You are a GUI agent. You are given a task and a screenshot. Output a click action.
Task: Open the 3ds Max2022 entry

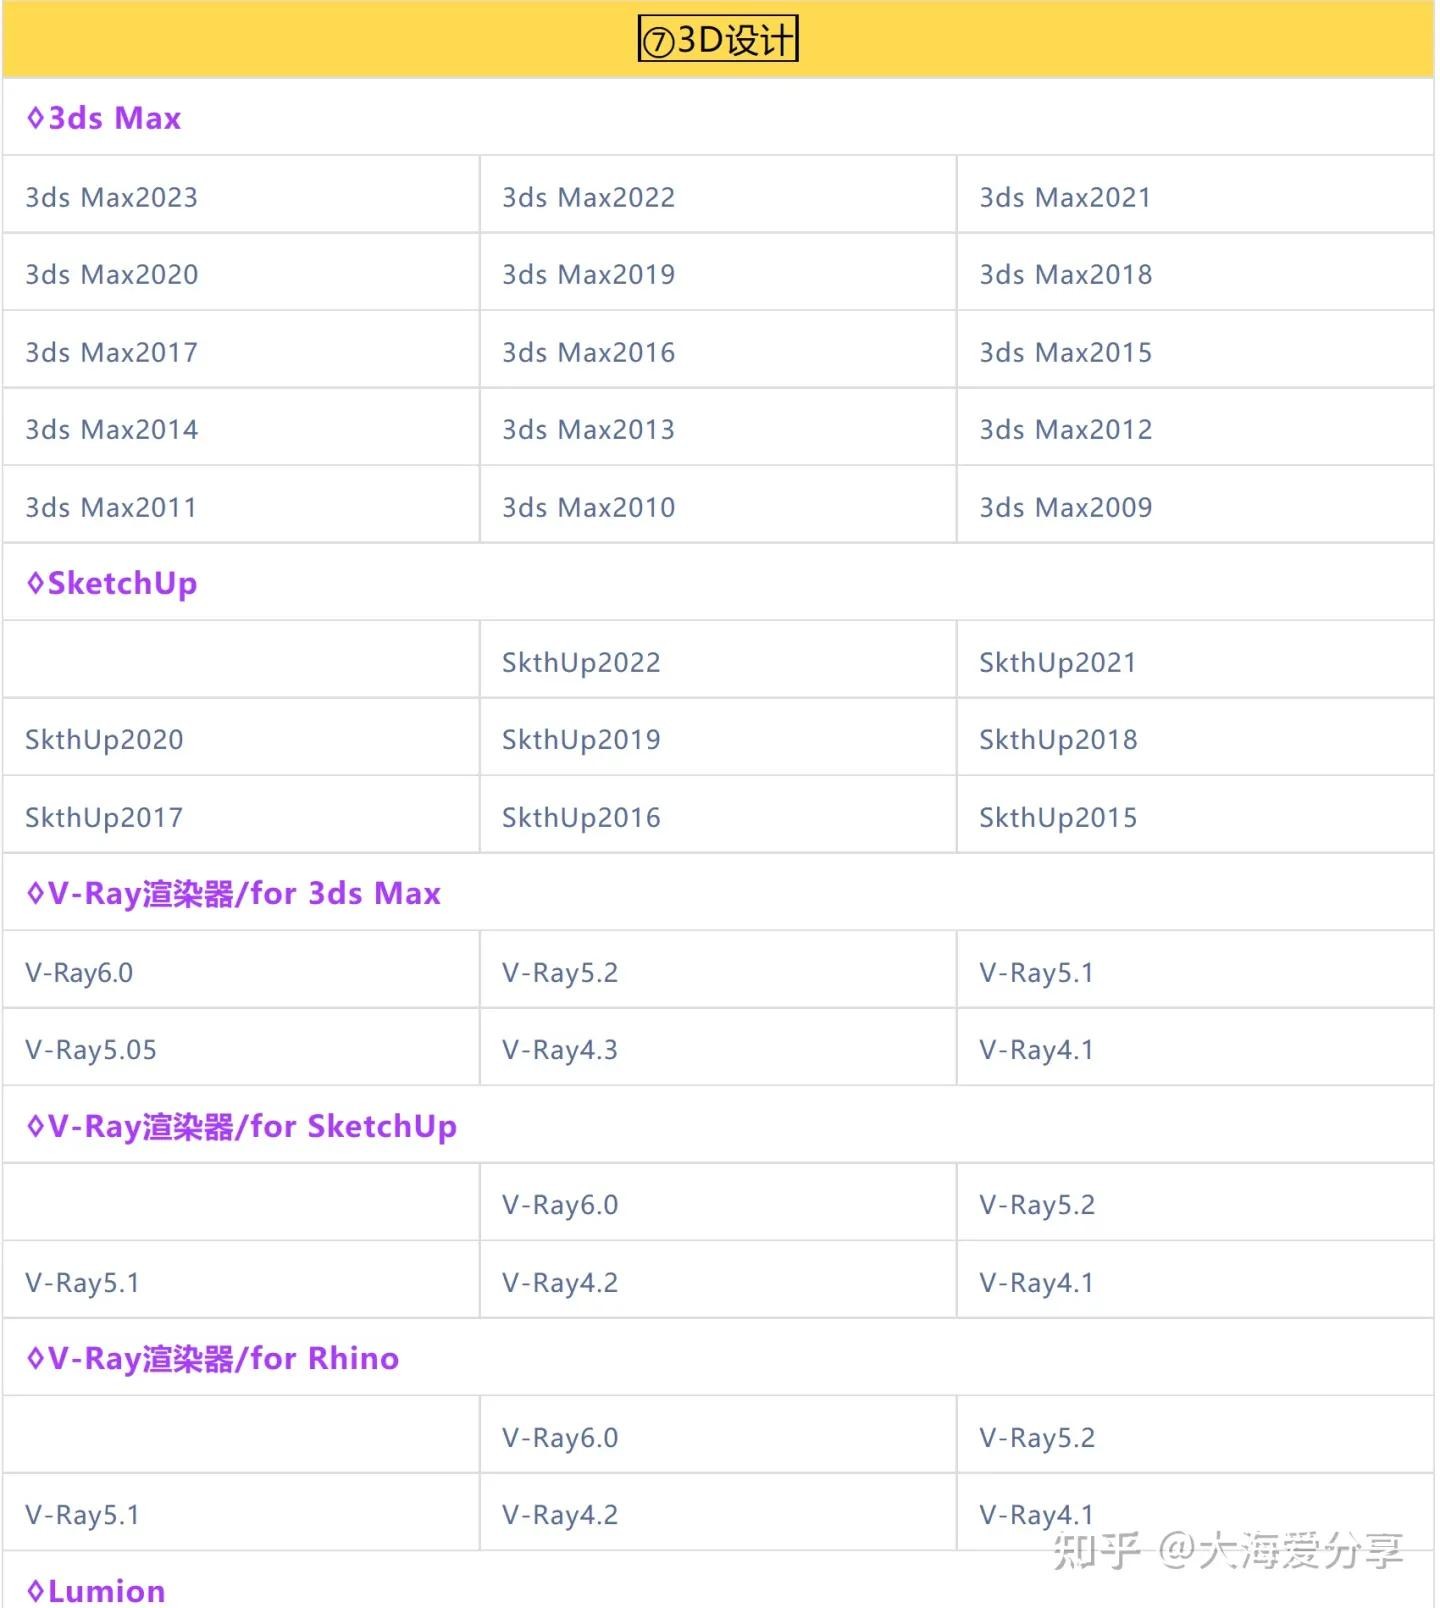pyautogui.click(x=588, y=197)
